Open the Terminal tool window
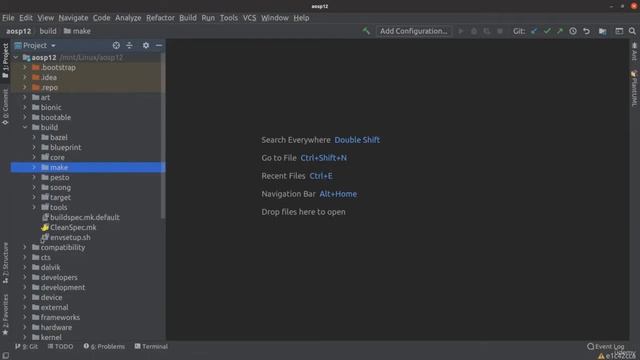Screen dimensions: 640x360 [151, 347]
